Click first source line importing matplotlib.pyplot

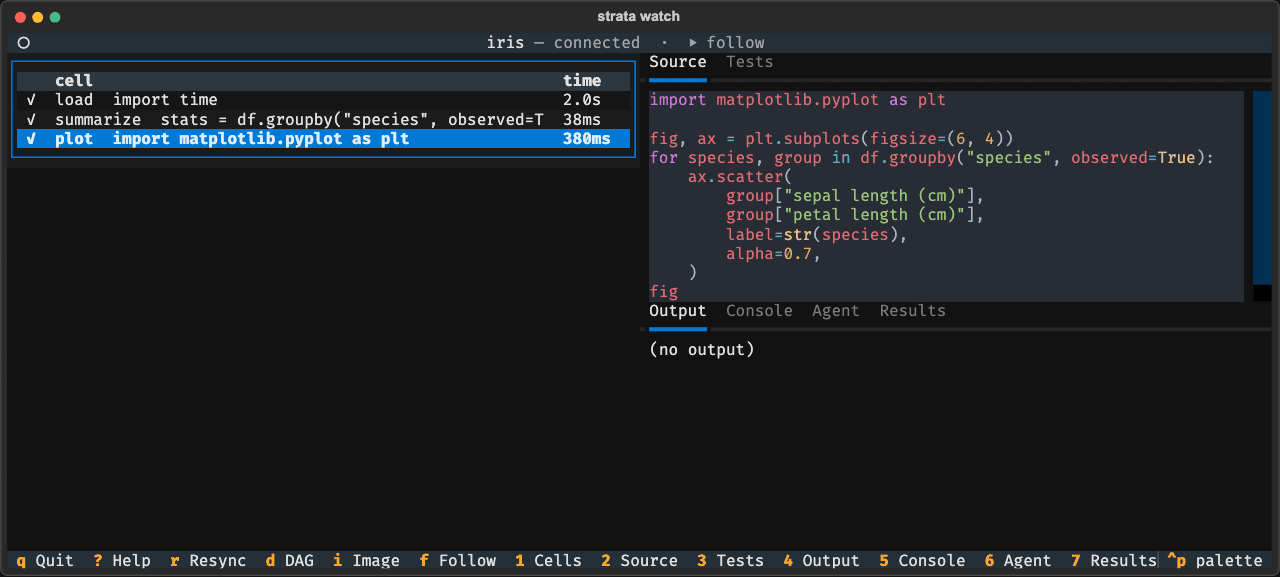798,100
